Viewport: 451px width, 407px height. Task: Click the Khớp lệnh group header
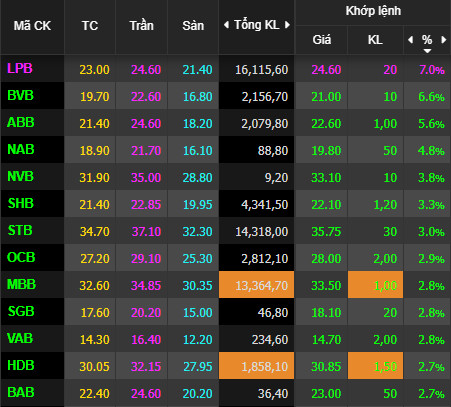click(373, 11)
